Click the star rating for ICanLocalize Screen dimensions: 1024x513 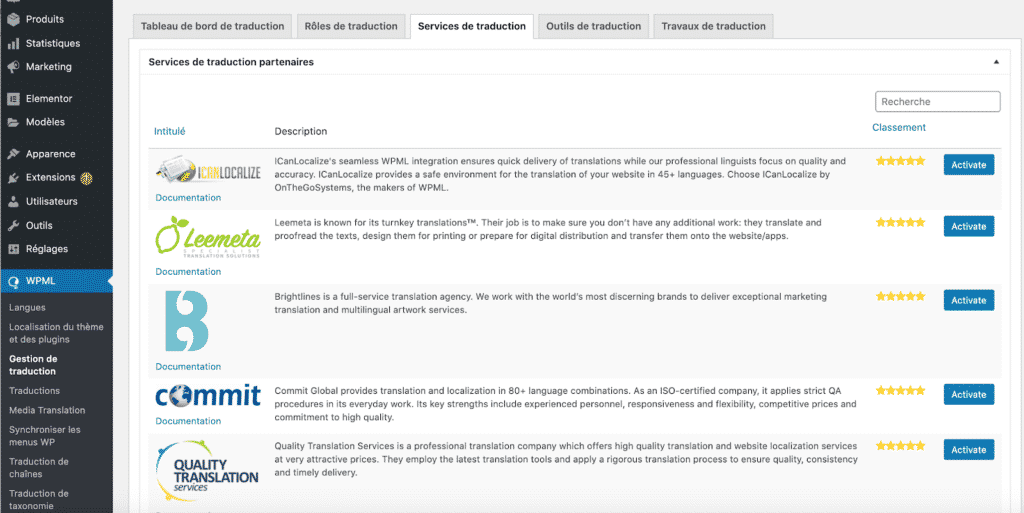tap(901, 161)
